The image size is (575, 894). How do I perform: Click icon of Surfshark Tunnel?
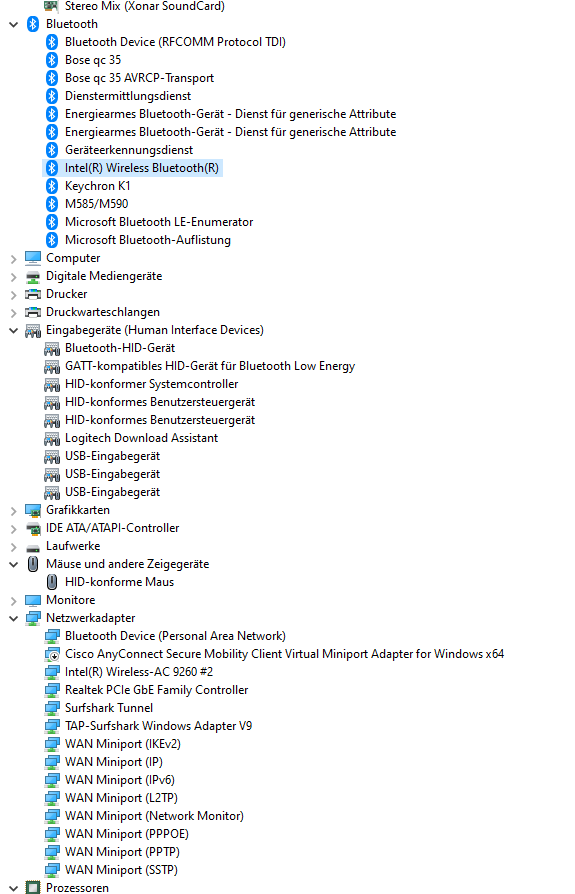click(52, 708)
